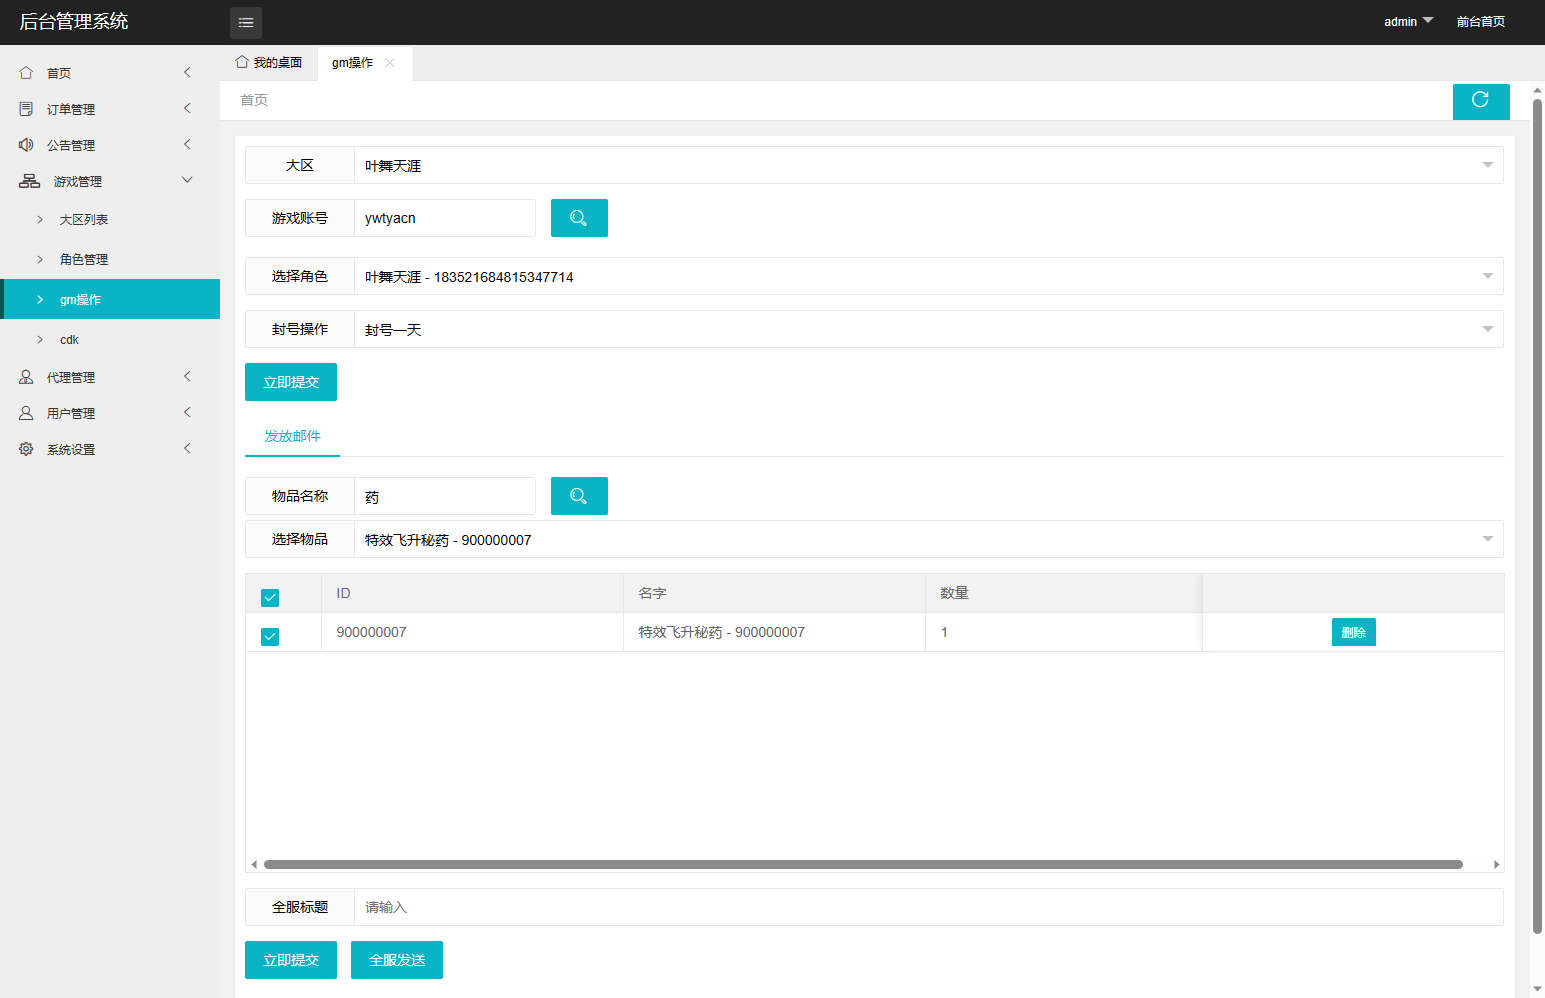Viewport: 1545px width, 998px height.
Task: Open the 选择物品 dropdown
Action: click(x=928, y=539)
